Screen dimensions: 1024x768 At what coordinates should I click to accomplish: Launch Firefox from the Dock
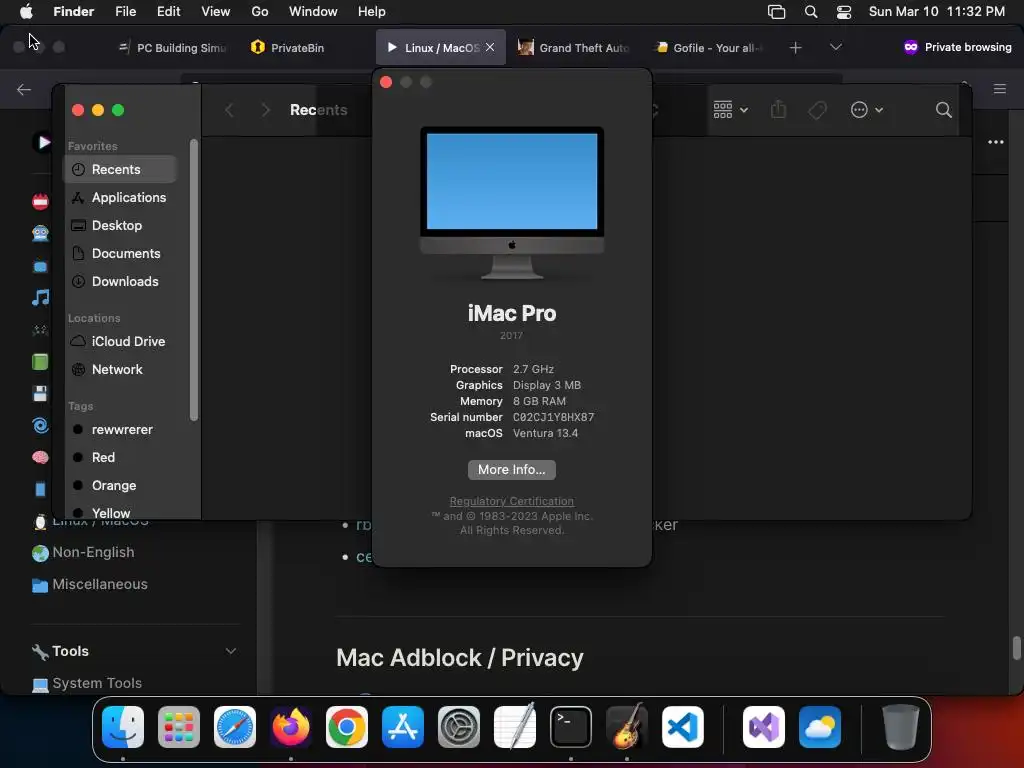click(291, 727)
